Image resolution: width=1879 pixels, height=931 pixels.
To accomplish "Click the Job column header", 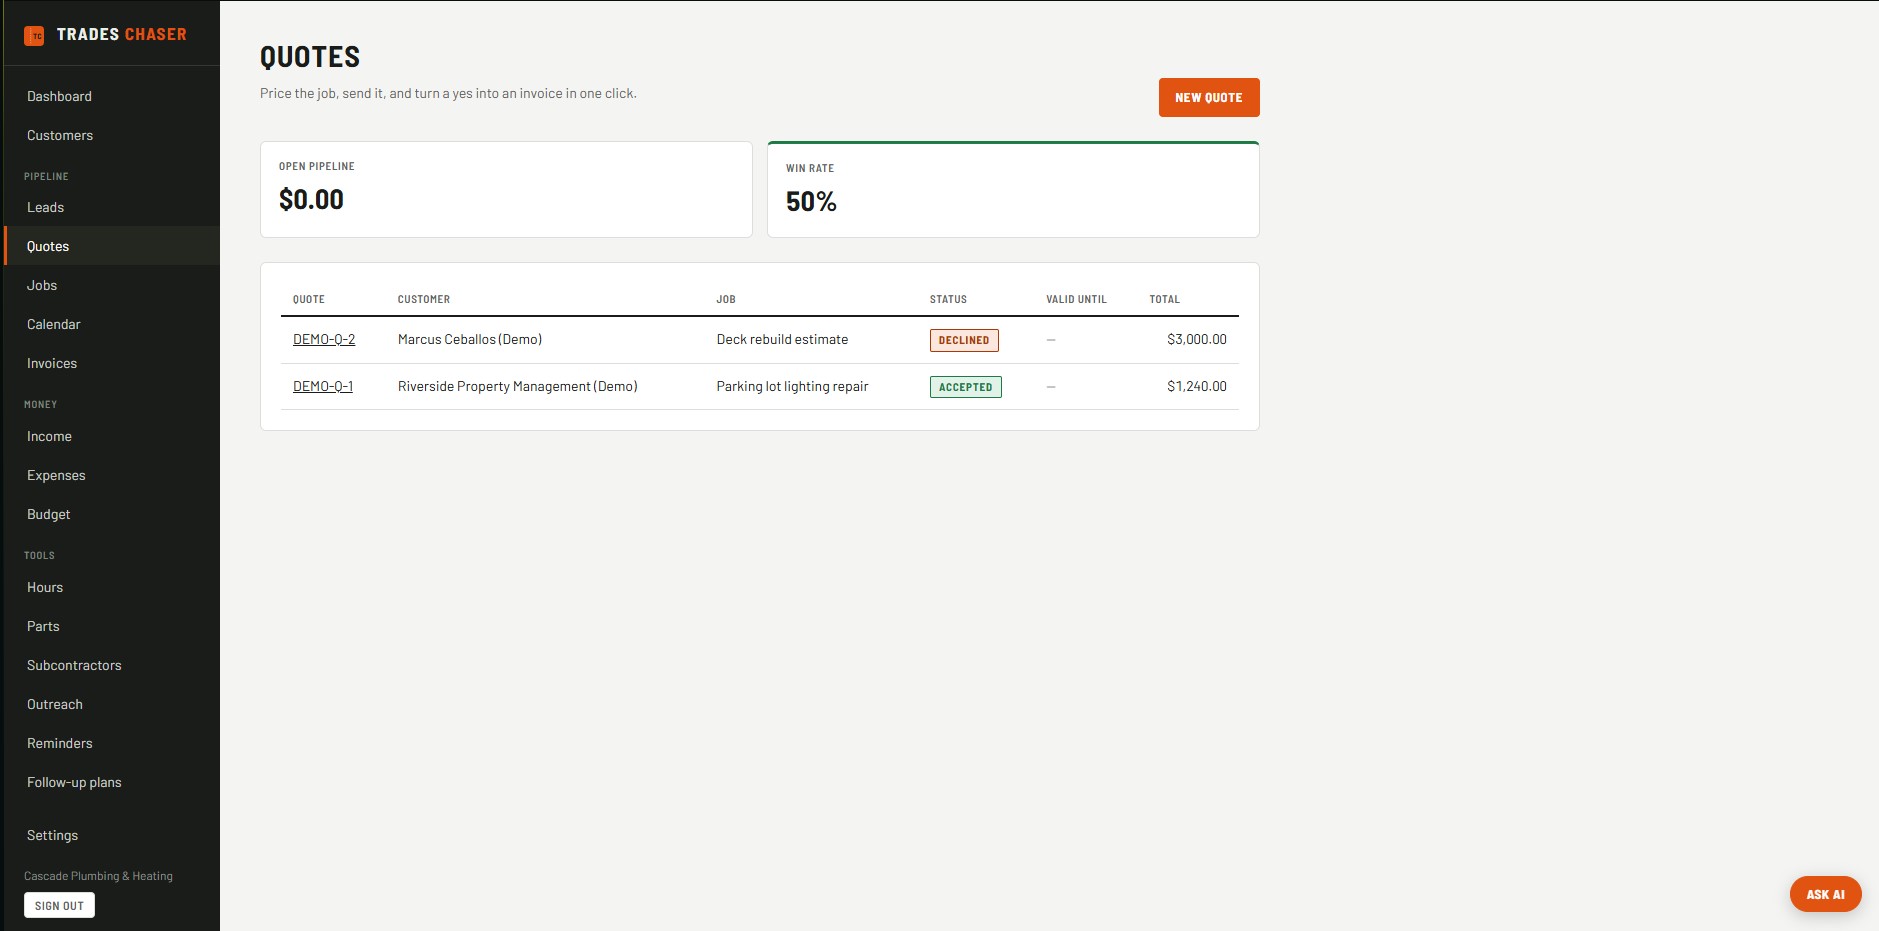I will click(x=726, y=299).
